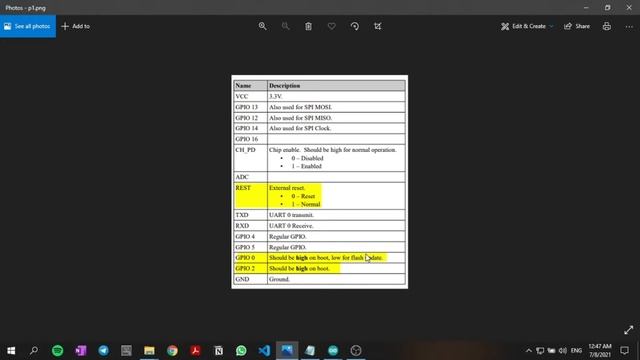640x360 pixels.
Task: Rotate the photo
Action: [355, 26]
